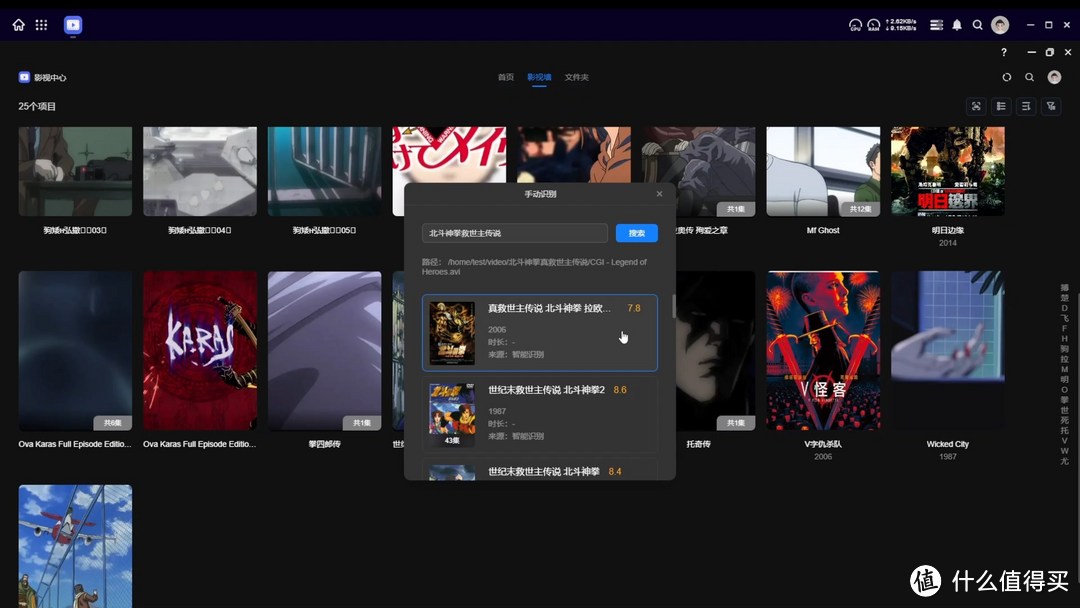Open system search in the top bar
The width and height of the screenshot is (1080, 608).
click(x=977, y=25)
